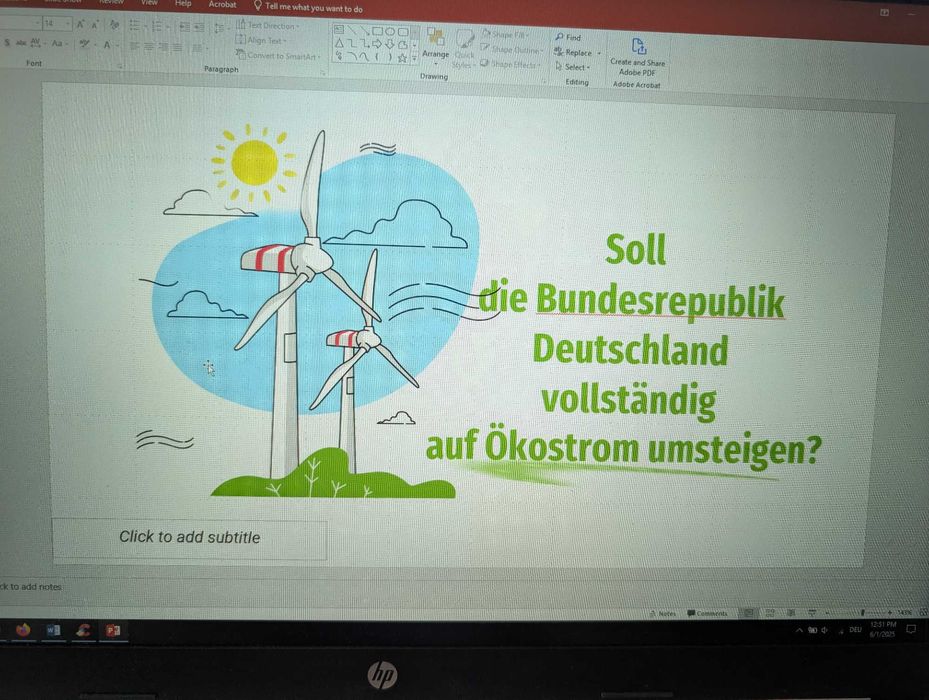Open Convert to SmartArt dropdown
The width and height of the screenshot is (929, 700).
[x=278, y=56]
